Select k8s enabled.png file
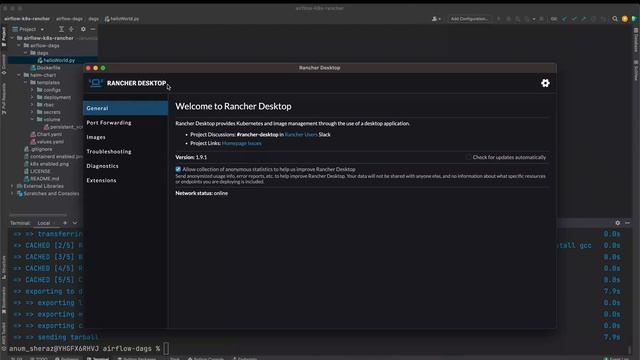This screenshot has height=360, width=640. tap(47, 164)
